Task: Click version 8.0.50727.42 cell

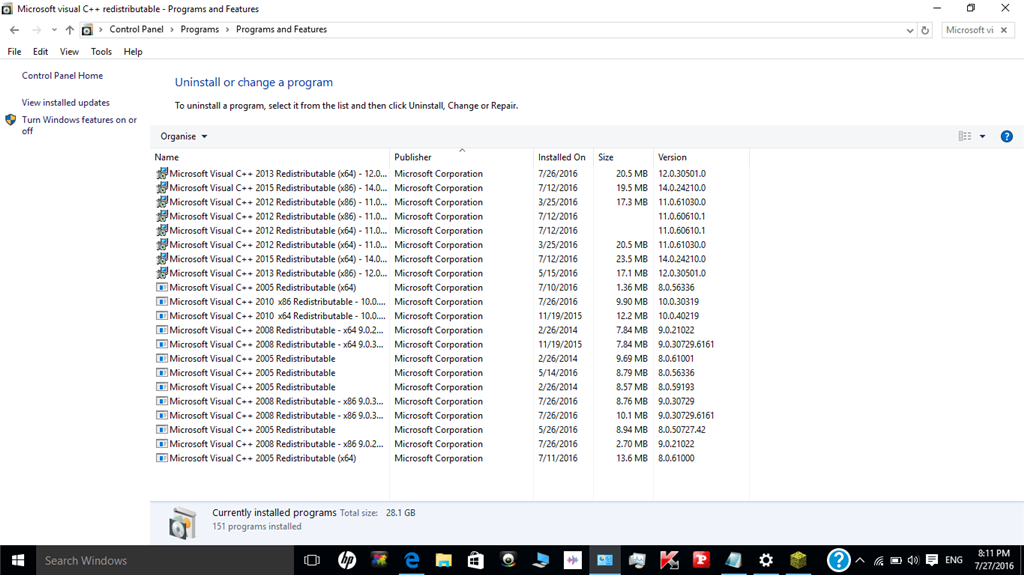Action: (x=682, y=430)
